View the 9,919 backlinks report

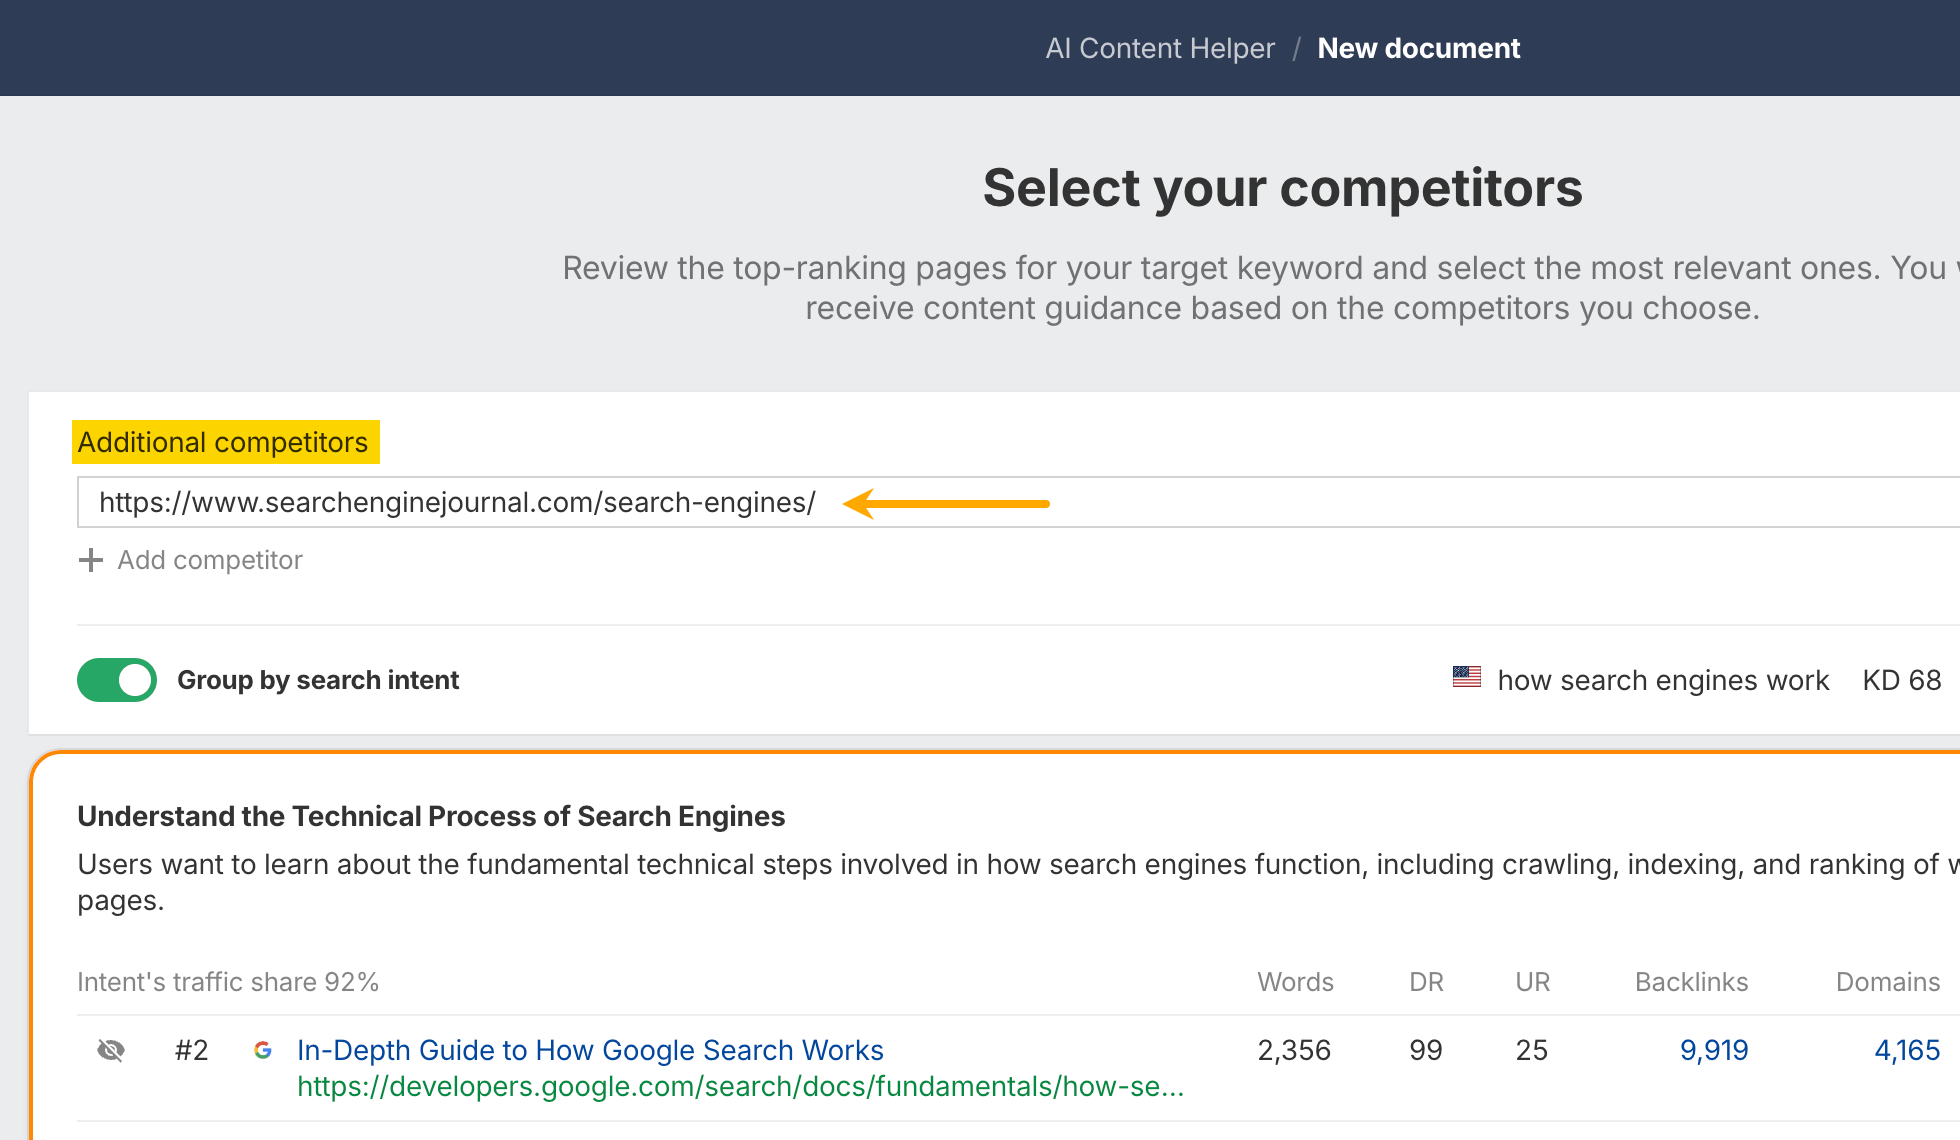1713,1050
